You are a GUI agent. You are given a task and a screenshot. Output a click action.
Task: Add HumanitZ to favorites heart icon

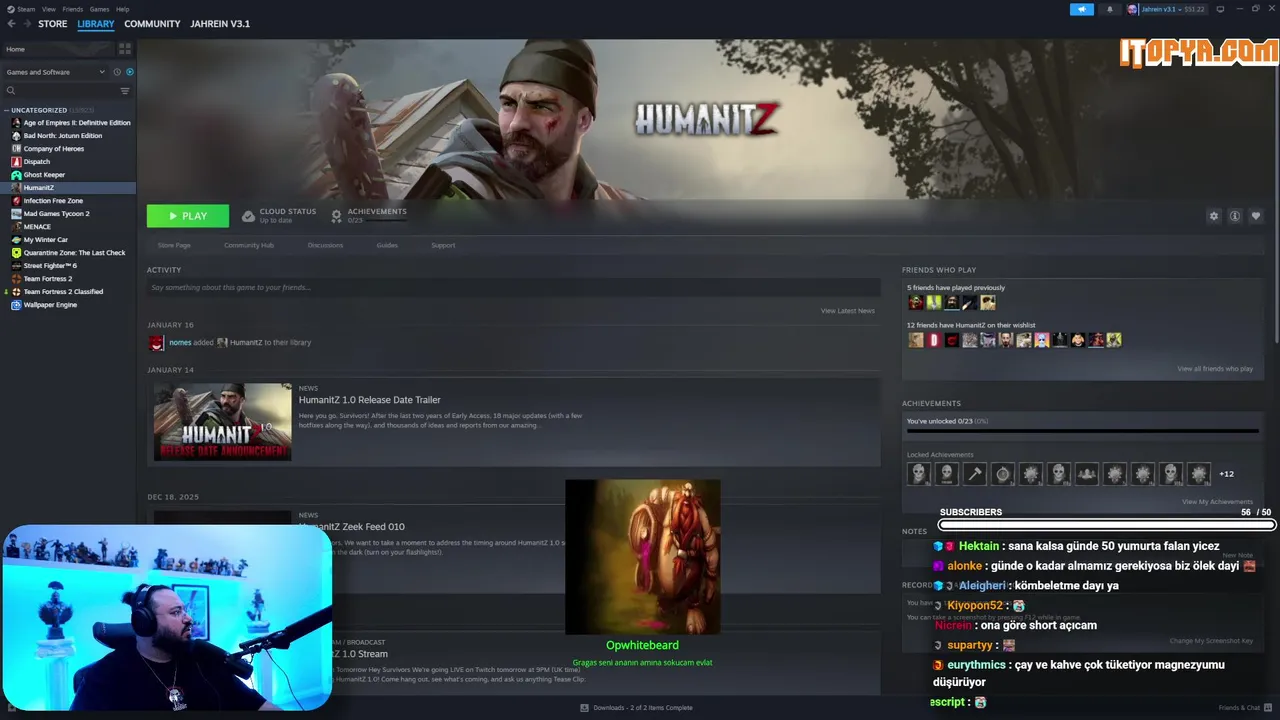1256,216
